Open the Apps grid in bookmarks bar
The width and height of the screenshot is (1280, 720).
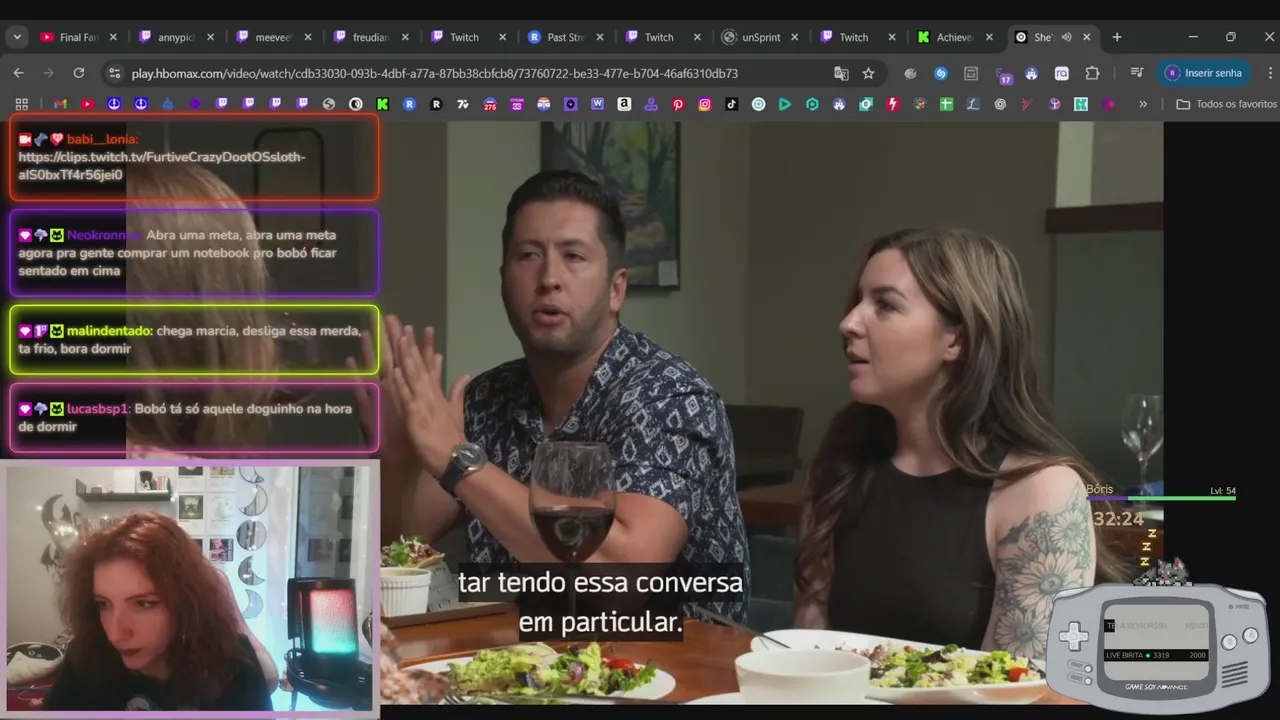coord(22,104)
